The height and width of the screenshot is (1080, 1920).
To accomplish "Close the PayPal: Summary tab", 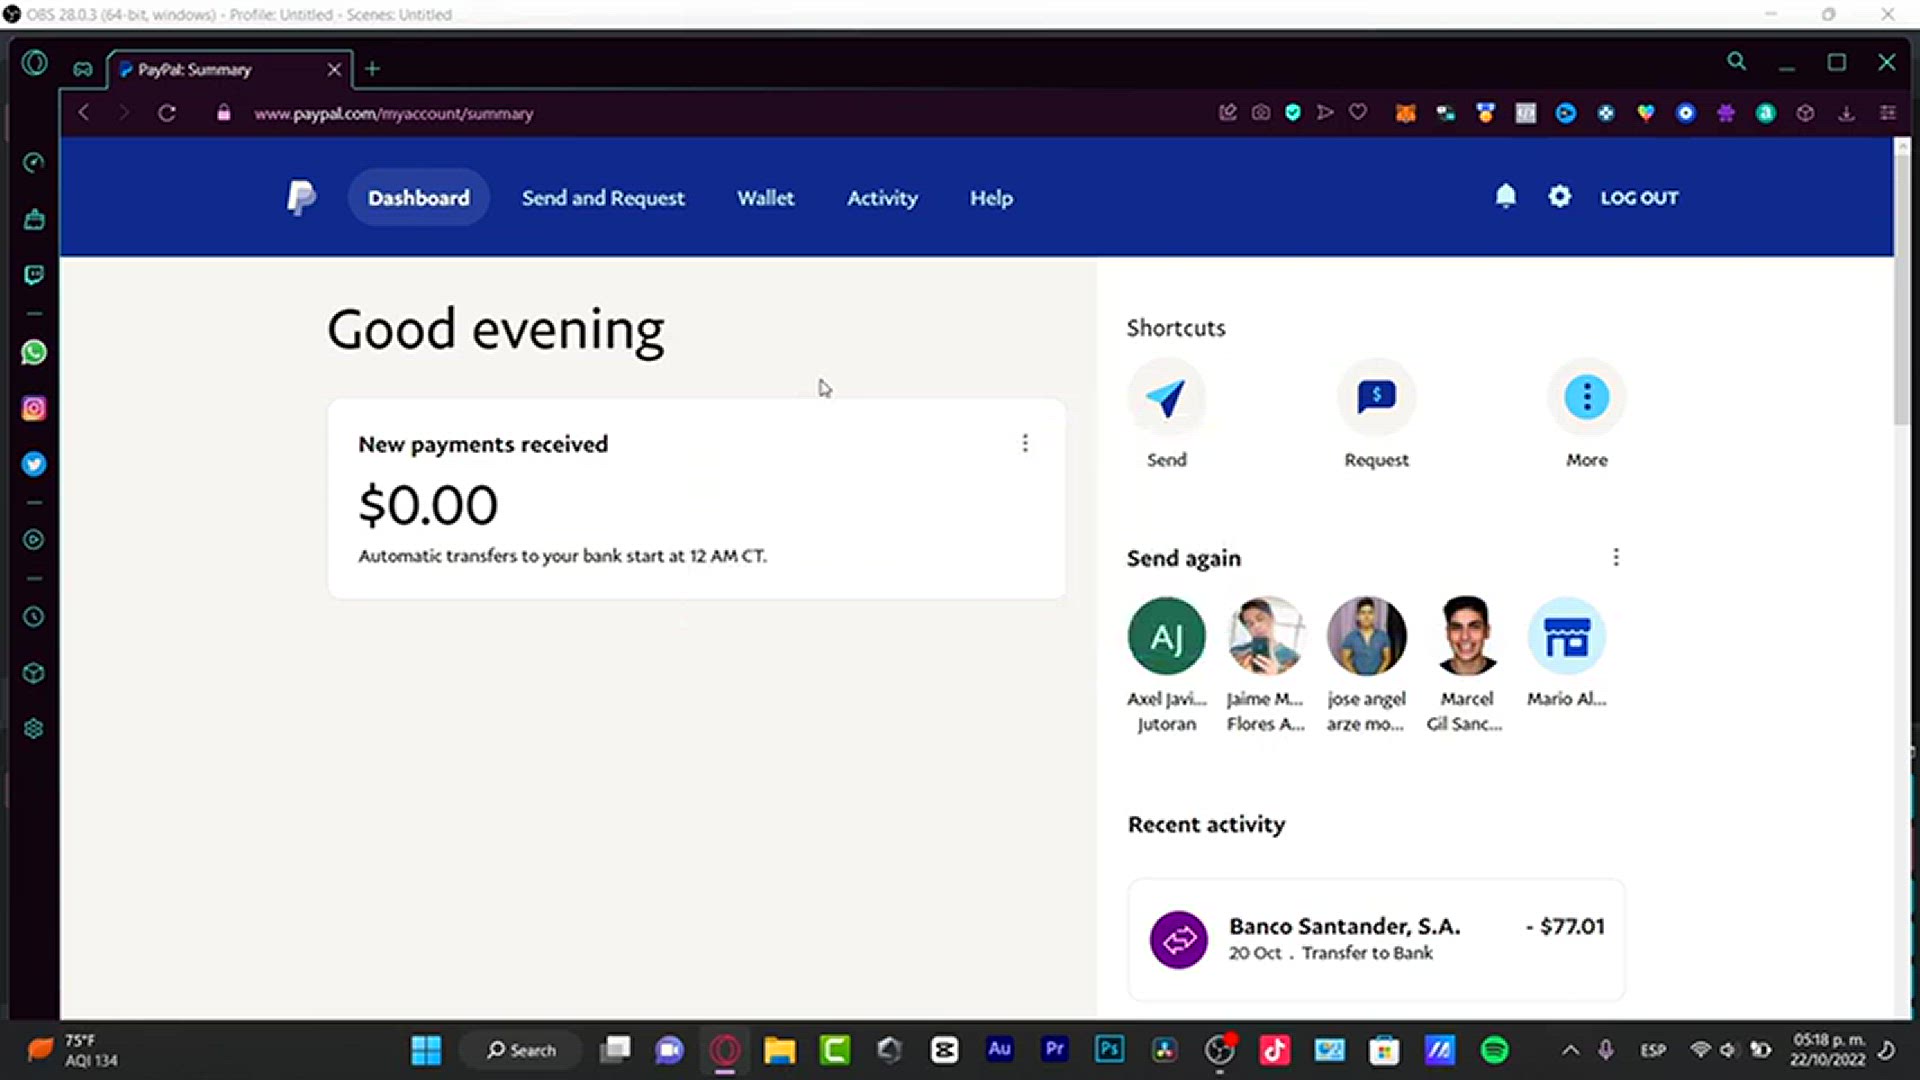I will click(x=334, y=69).
